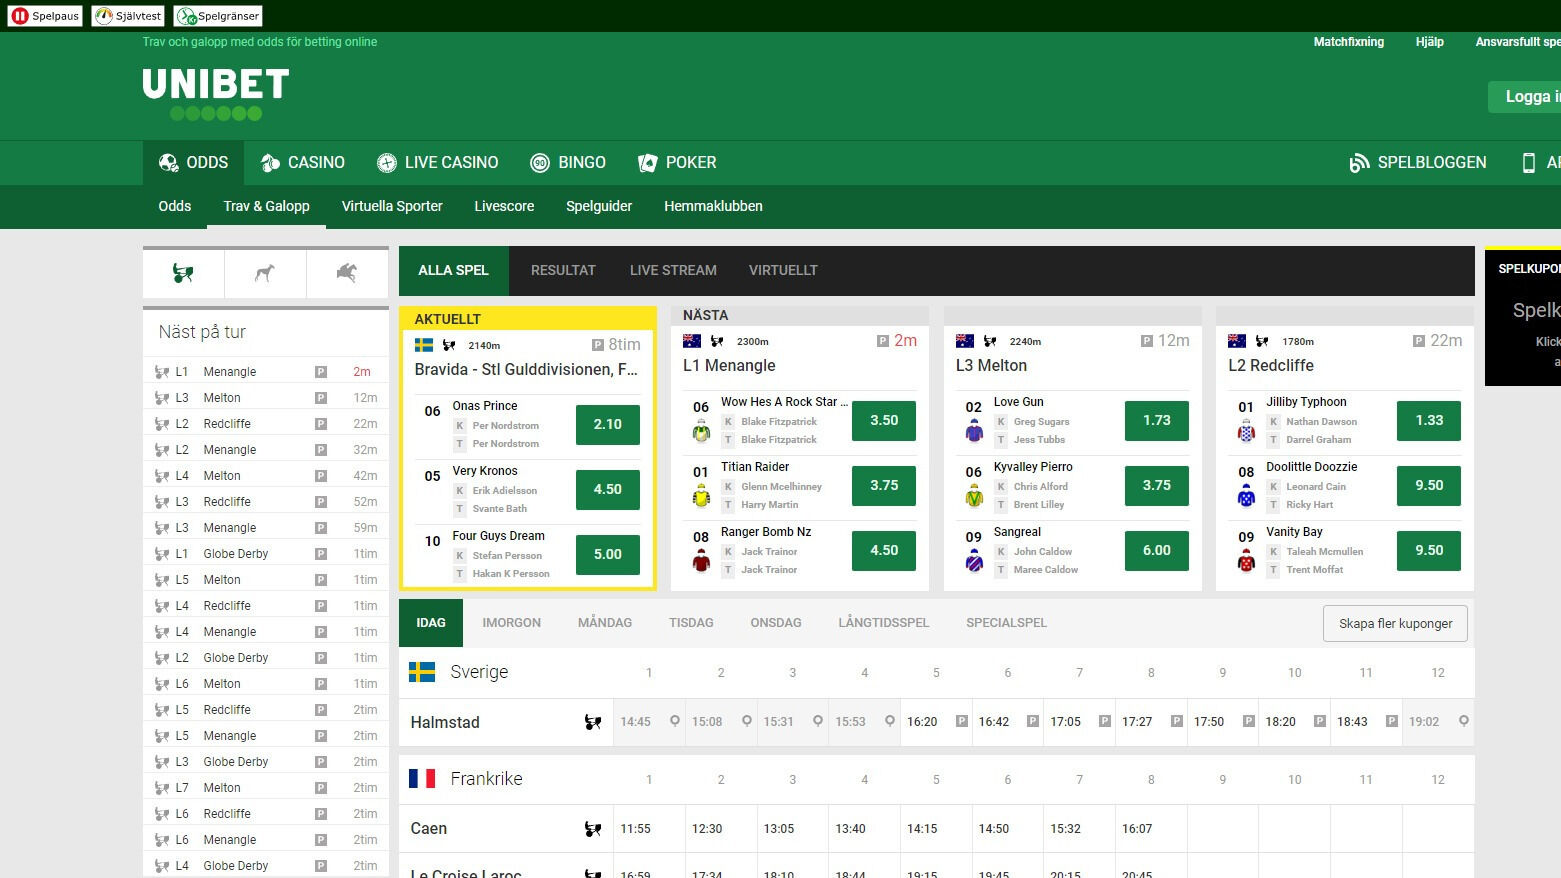Open the LIVE CASINO section
Viewport: 1561px width, 878px height.
tap(437, 163)
